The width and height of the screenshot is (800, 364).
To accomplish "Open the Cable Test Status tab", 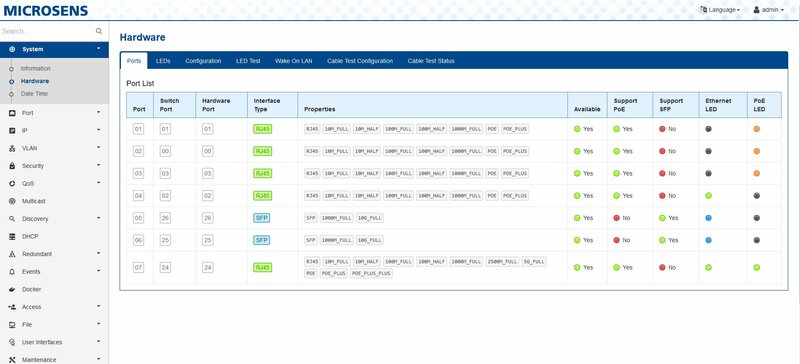I will click(431, 61).
